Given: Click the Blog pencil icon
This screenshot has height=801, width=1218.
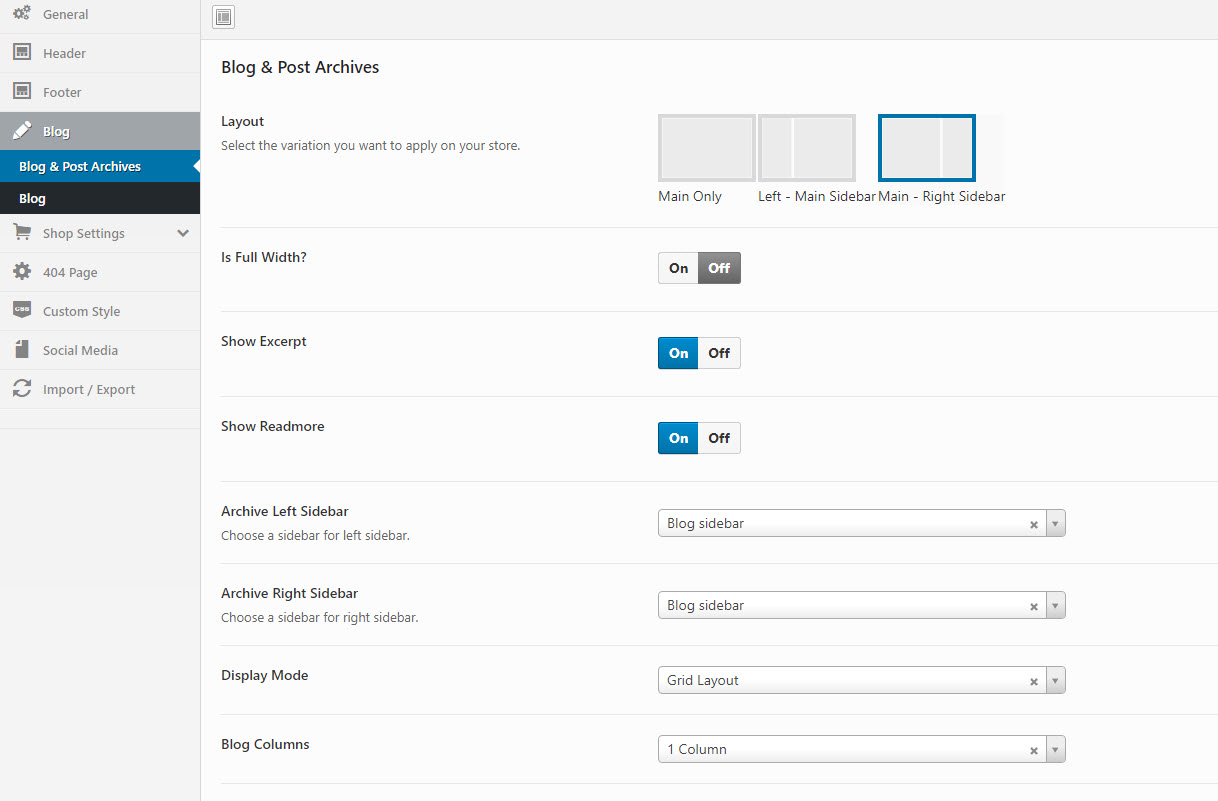Looking at the screenshot, I should (22, 131).
